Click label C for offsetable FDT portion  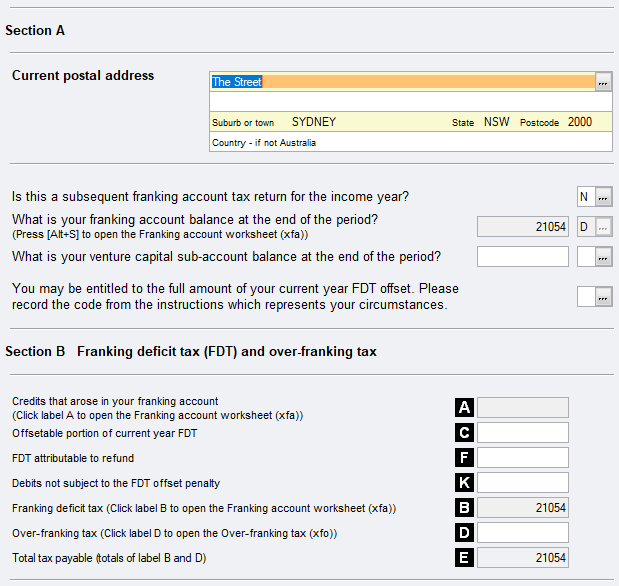tap(464, 432)
